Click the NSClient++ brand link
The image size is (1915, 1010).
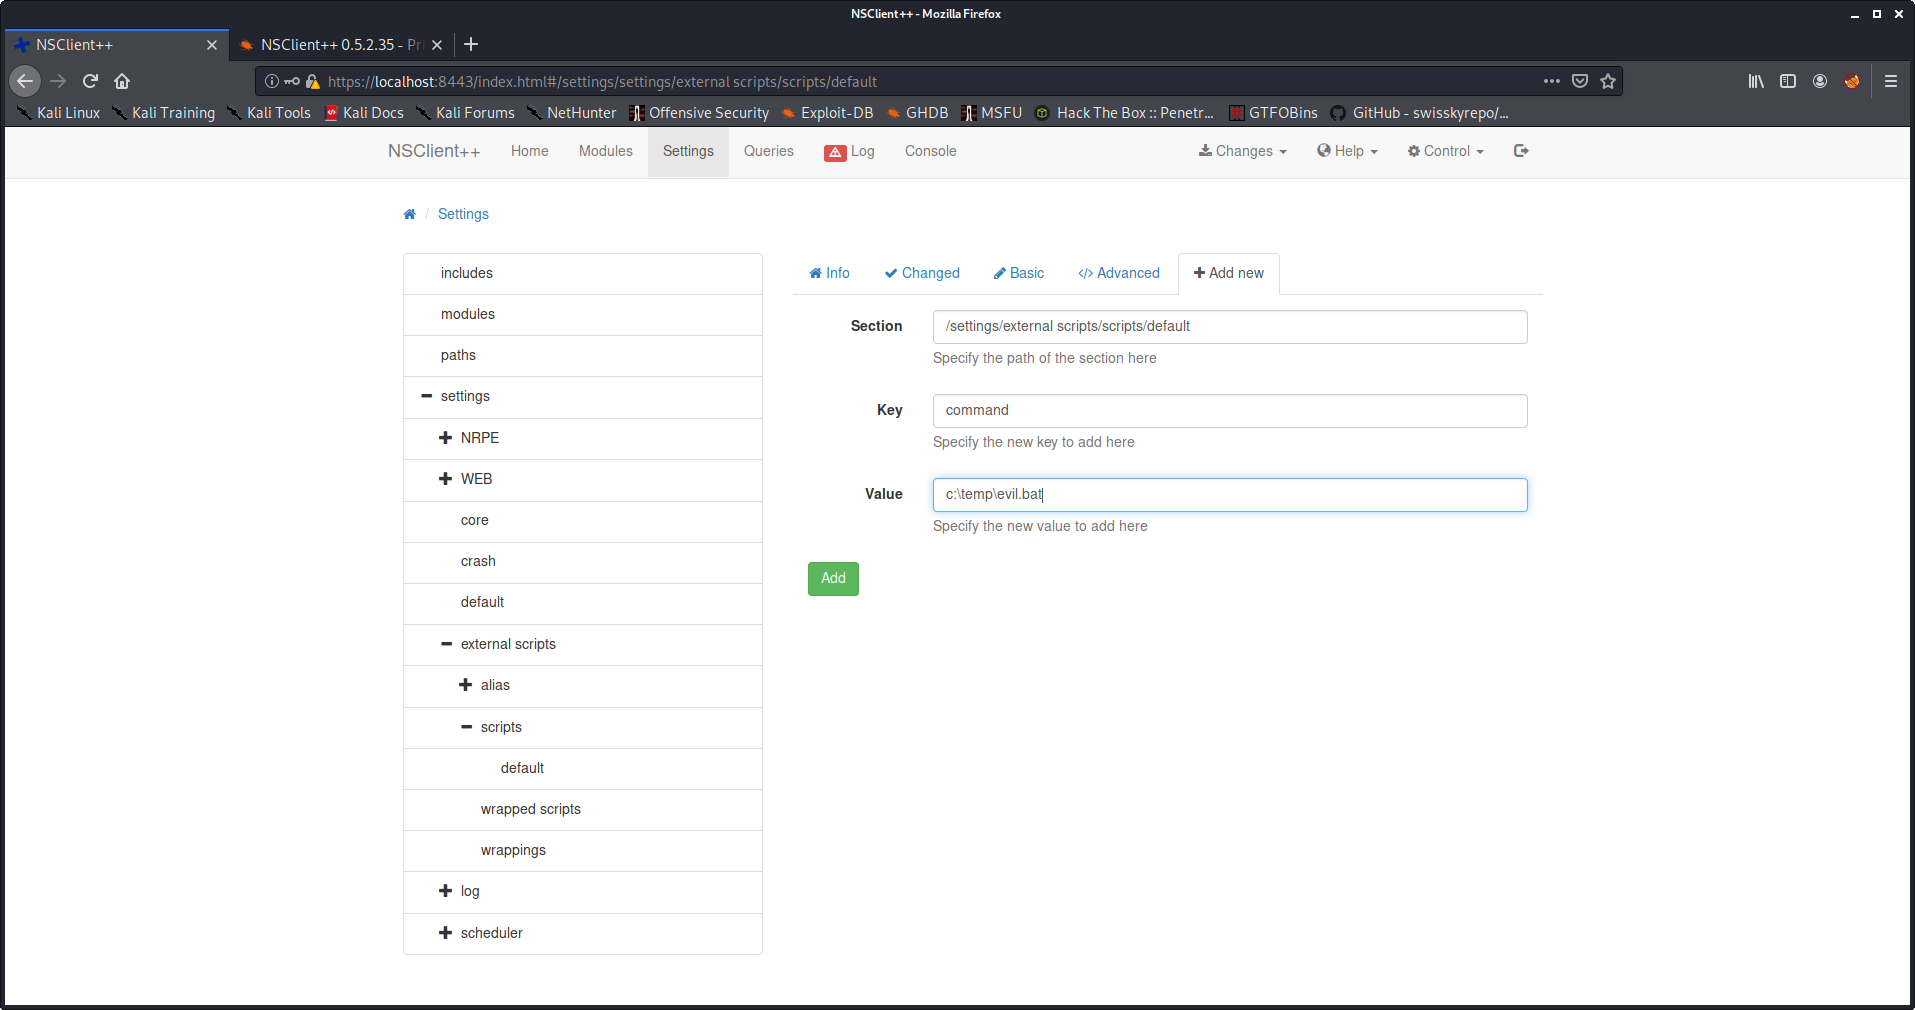pos(434,151)
